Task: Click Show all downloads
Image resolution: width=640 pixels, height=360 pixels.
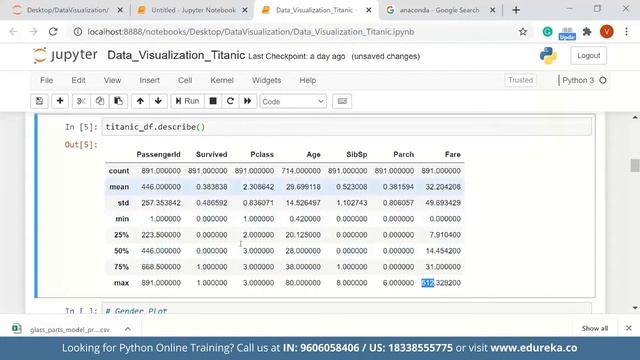Action: [x=595, y=329]
